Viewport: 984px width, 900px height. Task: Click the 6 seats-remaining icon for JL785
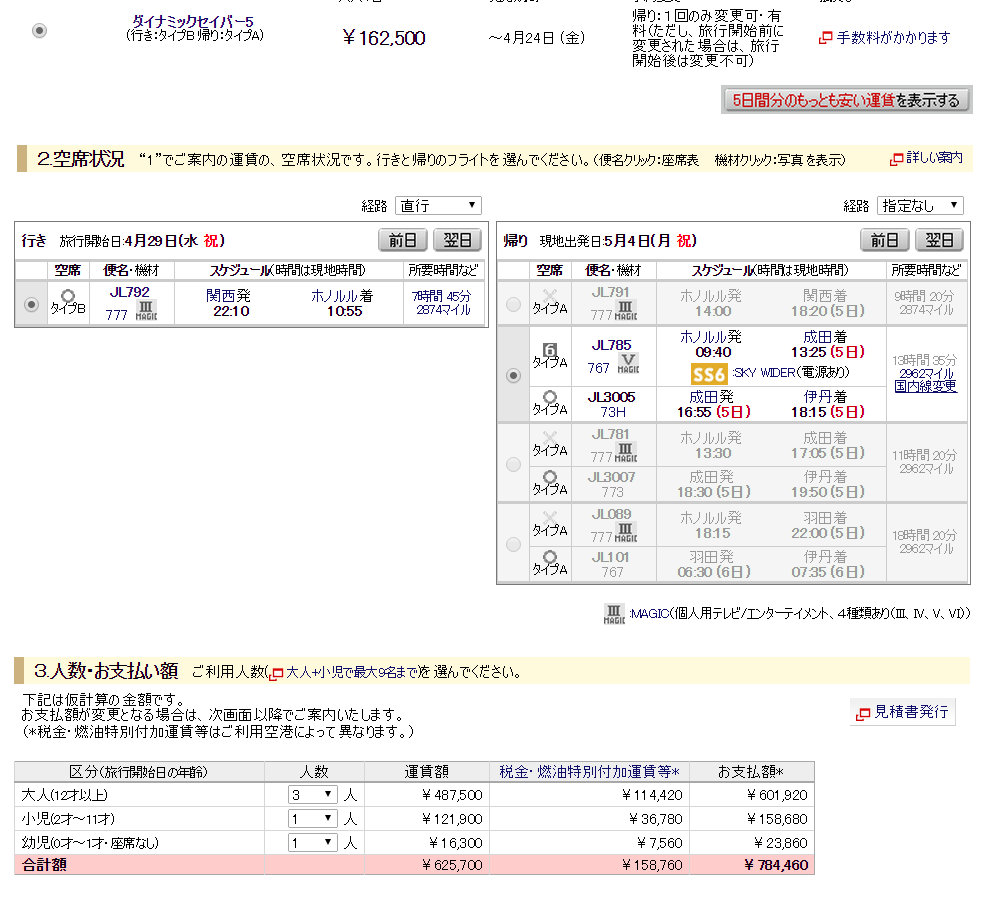pyautogui.click(x=550, y=350)
